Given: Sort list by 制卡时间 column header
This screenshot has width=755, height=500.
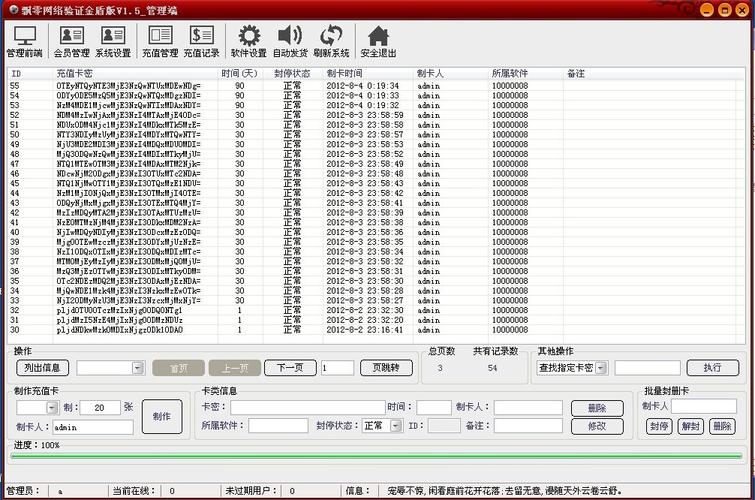Looking at the screenshot, I should 345,74.
